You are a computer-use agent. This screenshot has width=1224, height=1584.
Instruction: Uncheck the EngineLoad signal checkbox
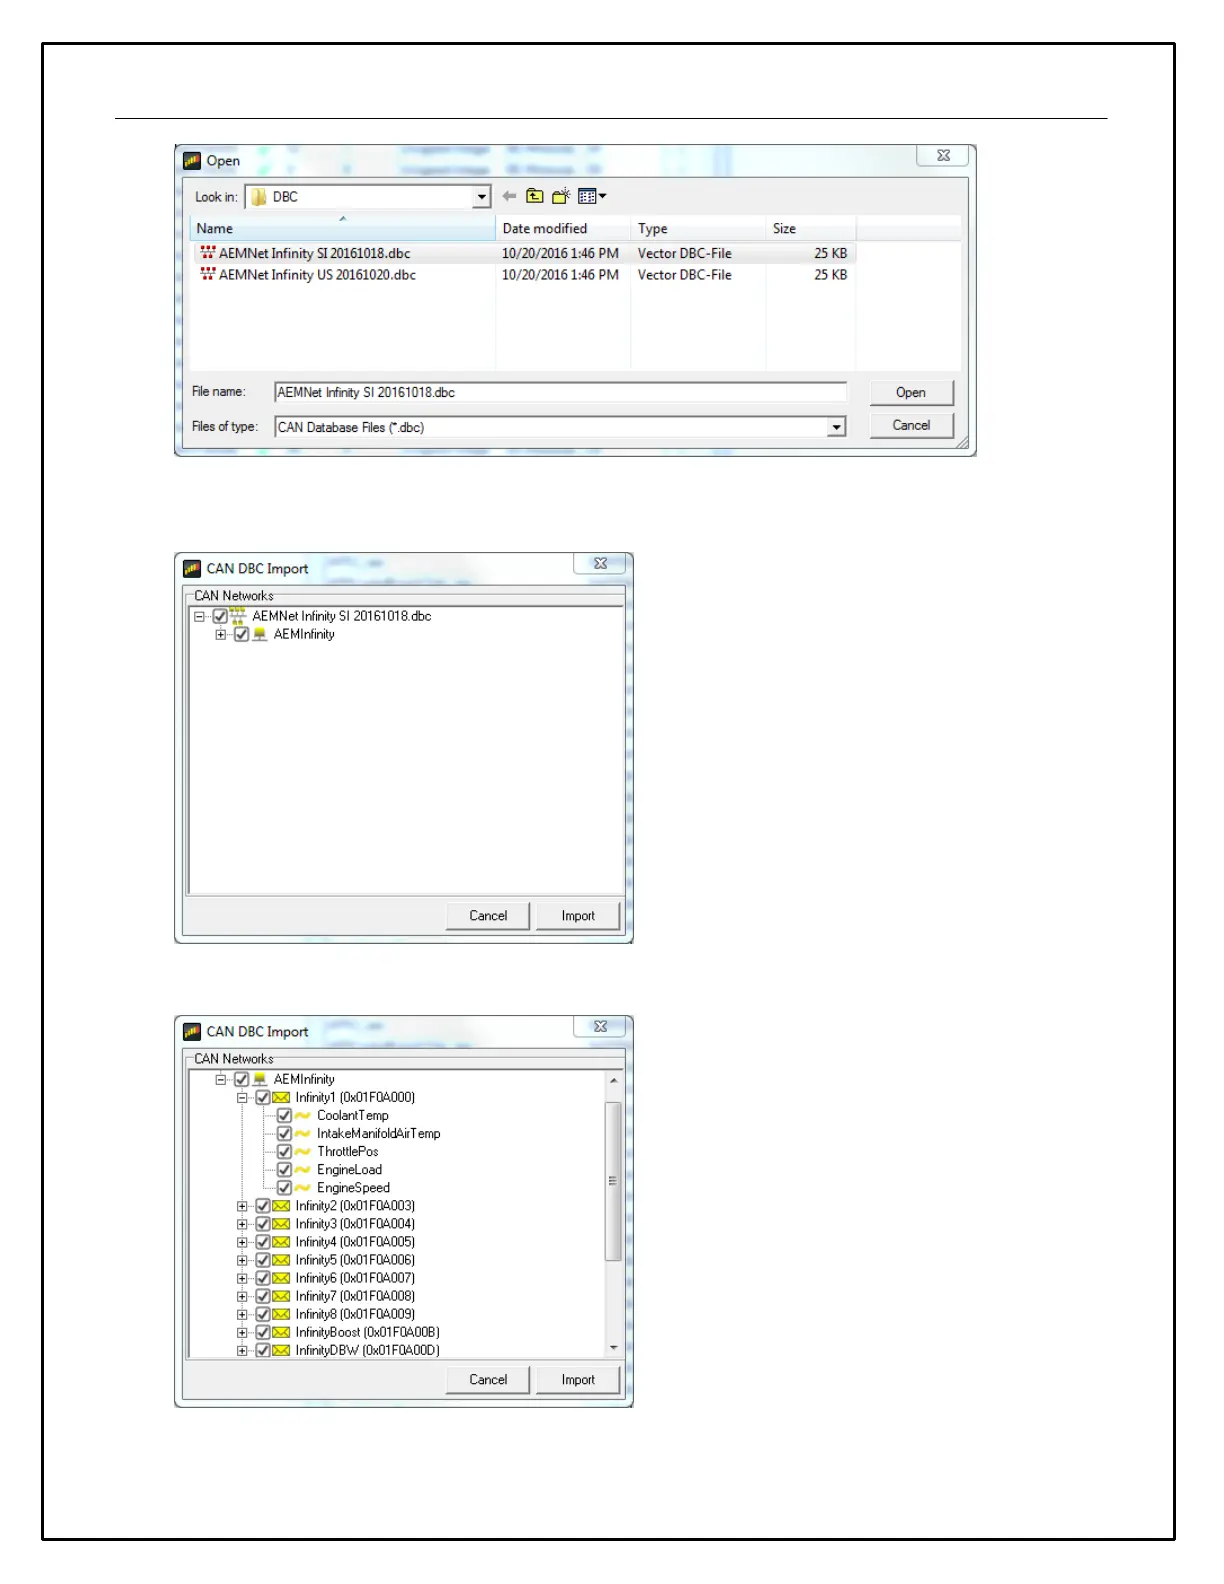coord(284,1169)
